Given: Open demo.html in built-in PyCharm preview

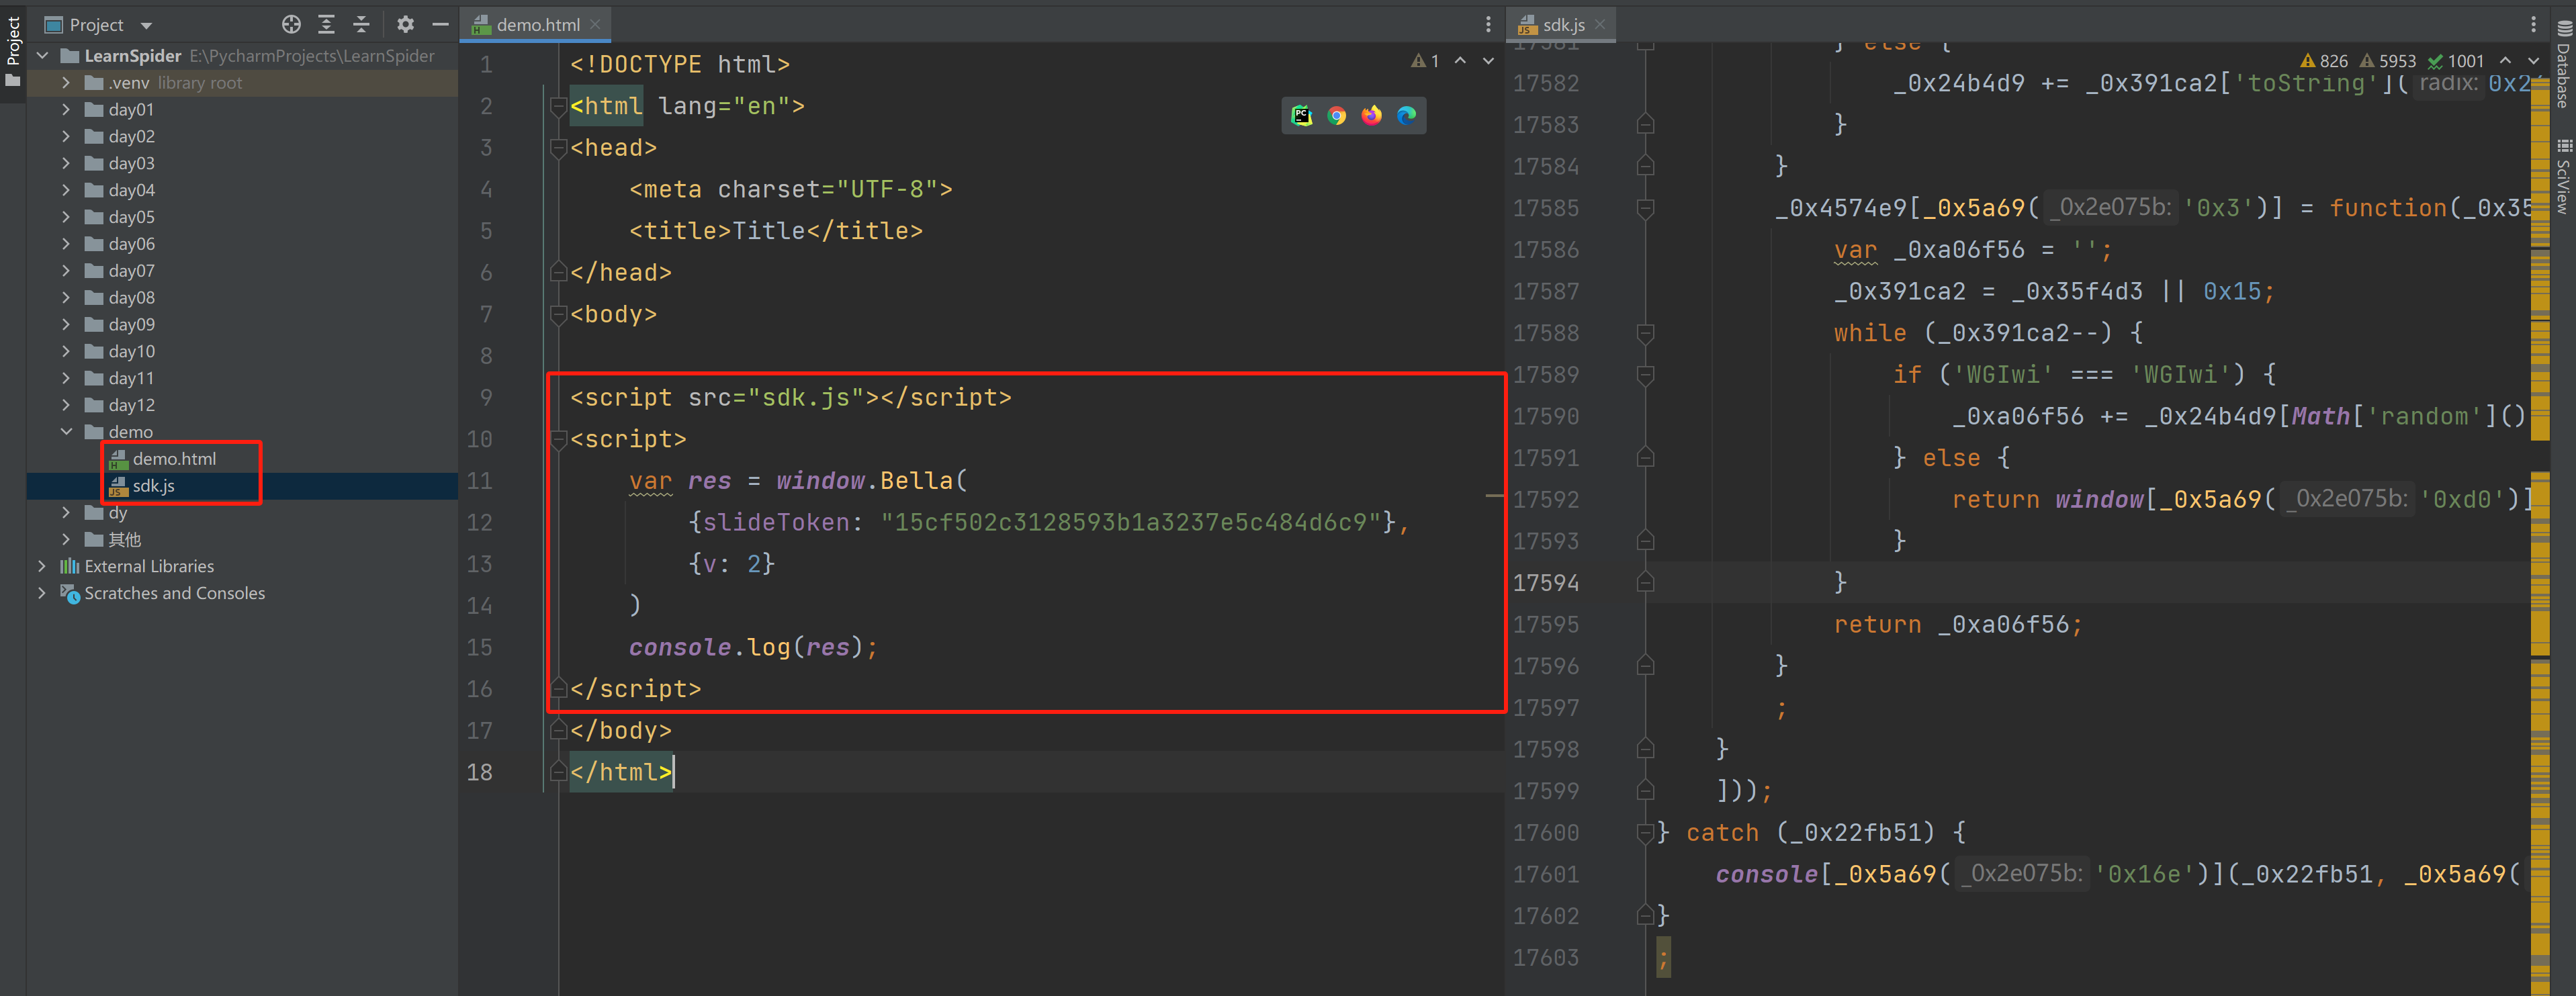Looking at the screenshot, I should click(x=1302, y=116).
